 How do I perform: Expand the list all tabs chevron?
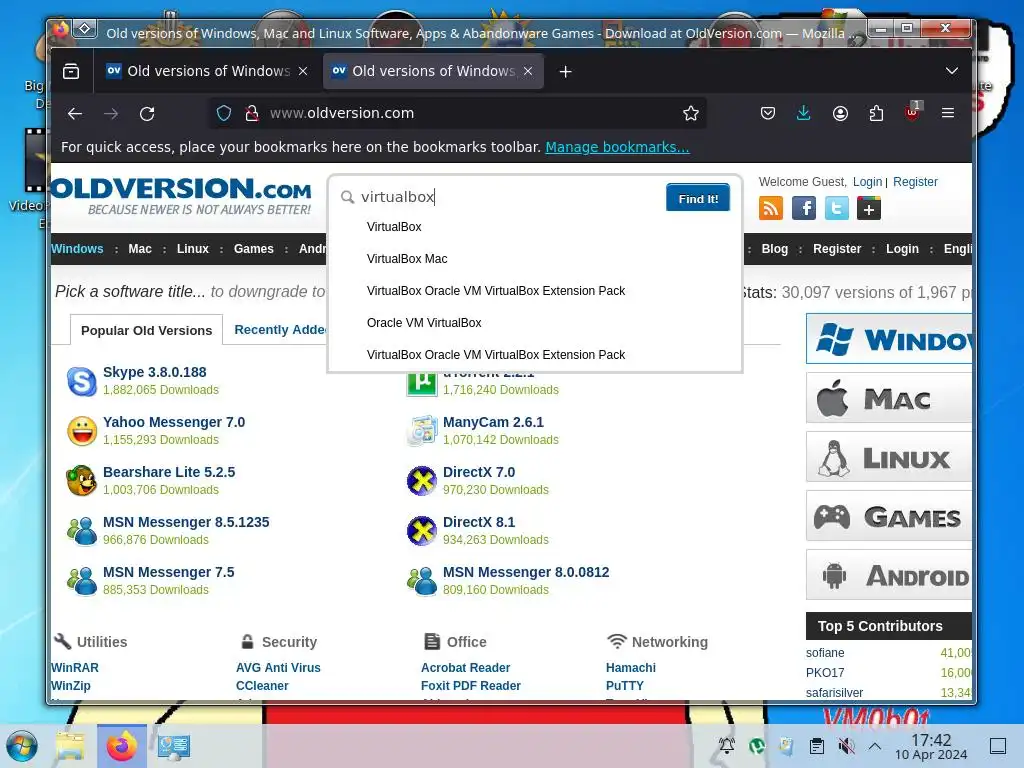pos(952,71)
